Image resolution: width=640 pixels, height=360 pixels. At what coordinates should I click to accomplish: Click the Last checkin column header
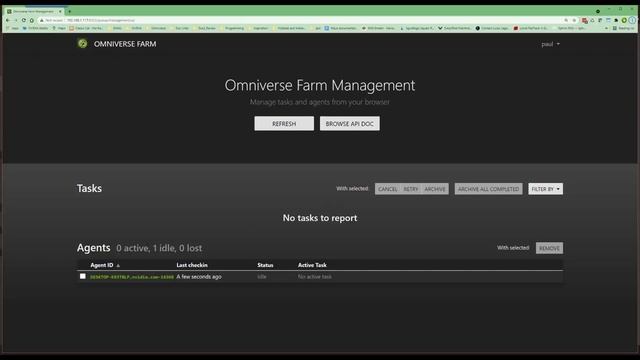coord(192,265)
